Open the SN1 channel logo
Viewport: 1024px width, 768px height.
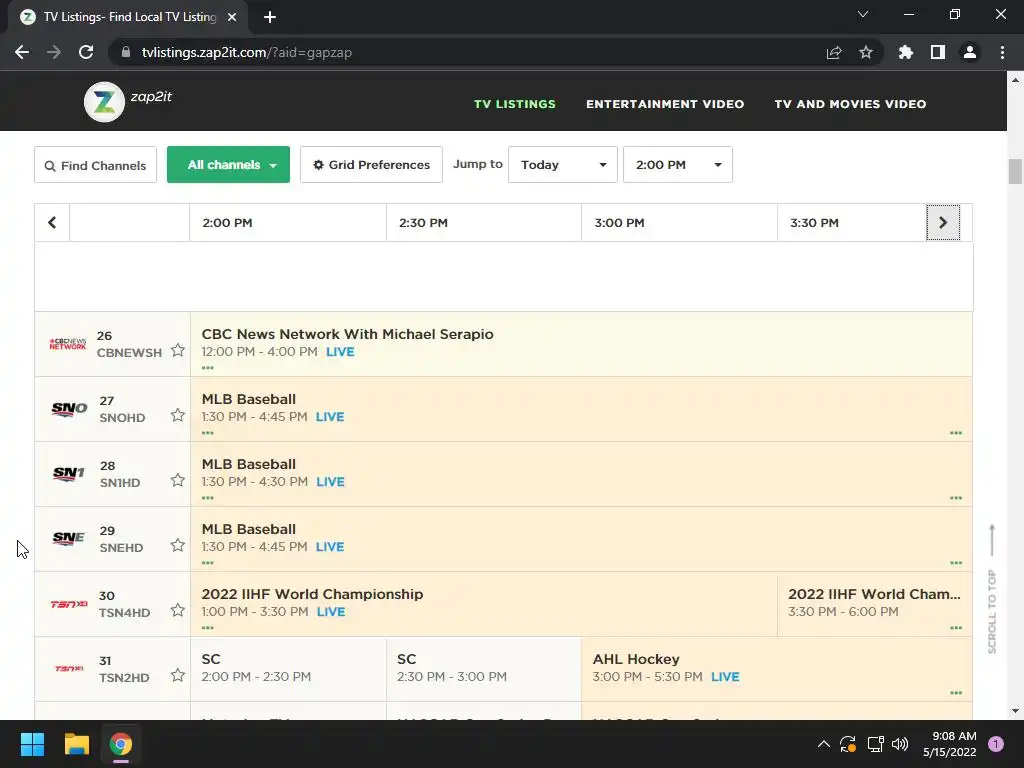point(69,474)
